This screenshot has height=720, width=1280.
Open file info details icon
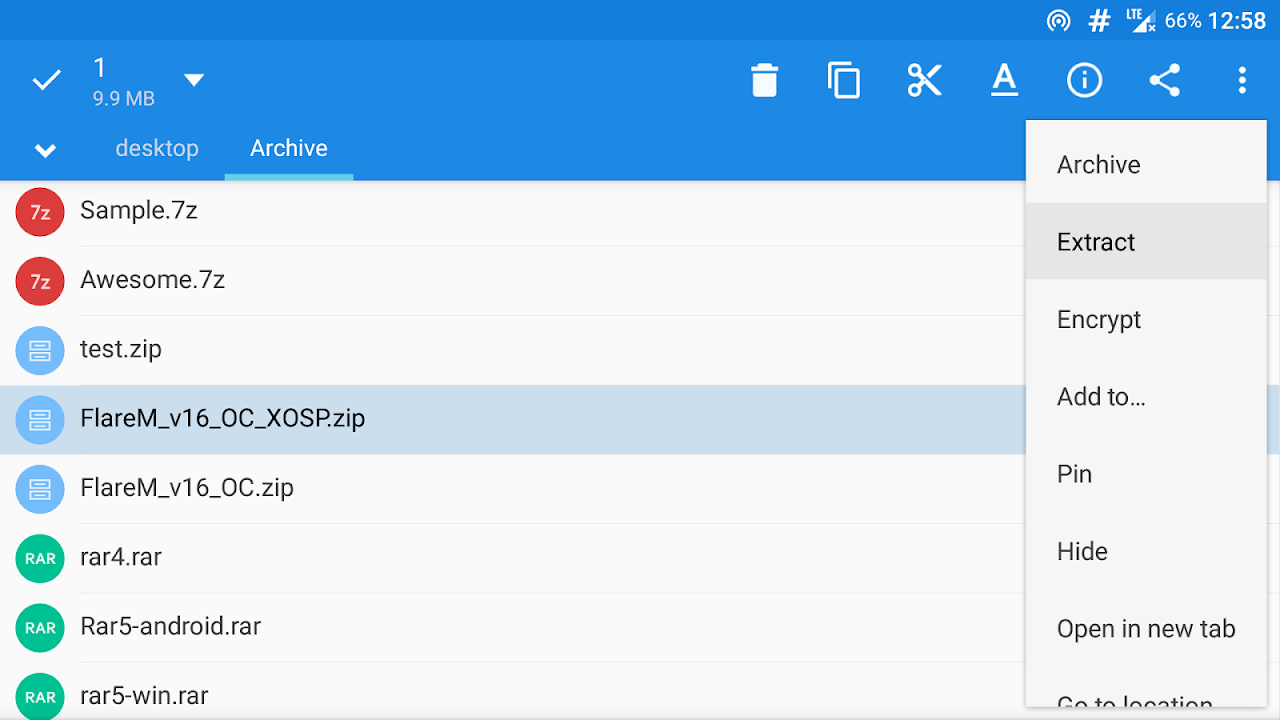1084,80
